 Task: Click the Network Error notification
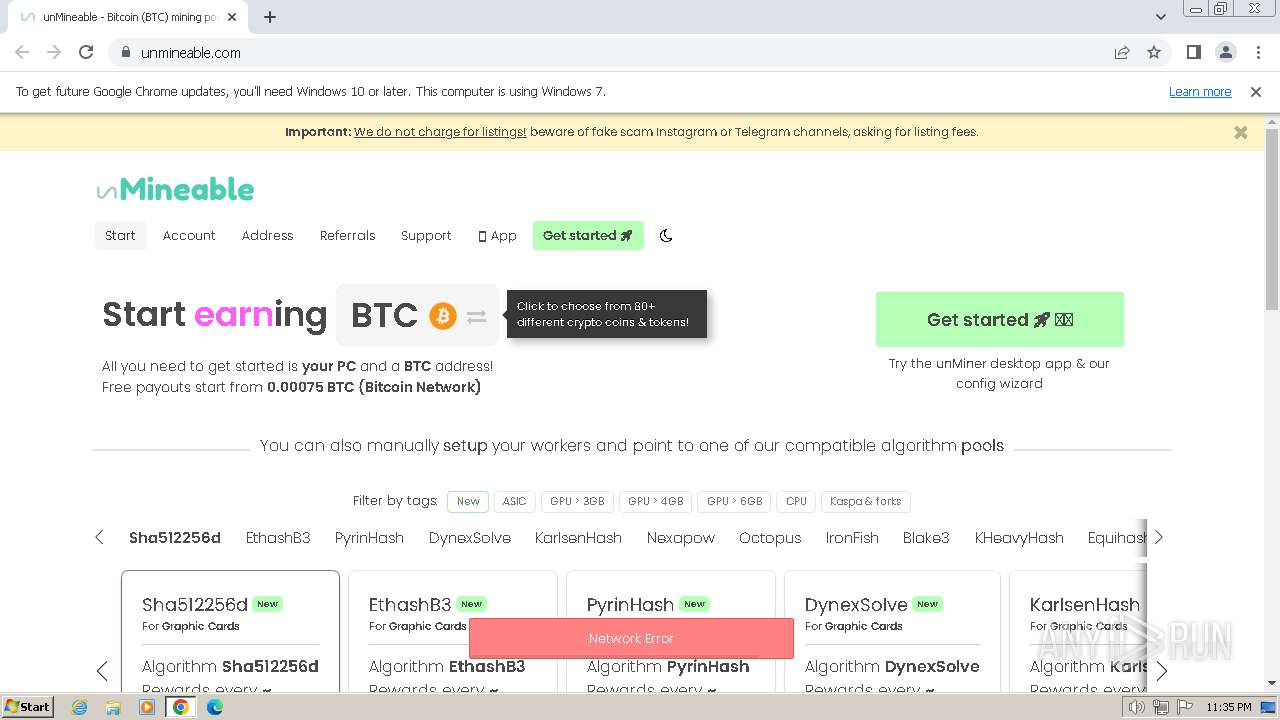pos(631,638)
